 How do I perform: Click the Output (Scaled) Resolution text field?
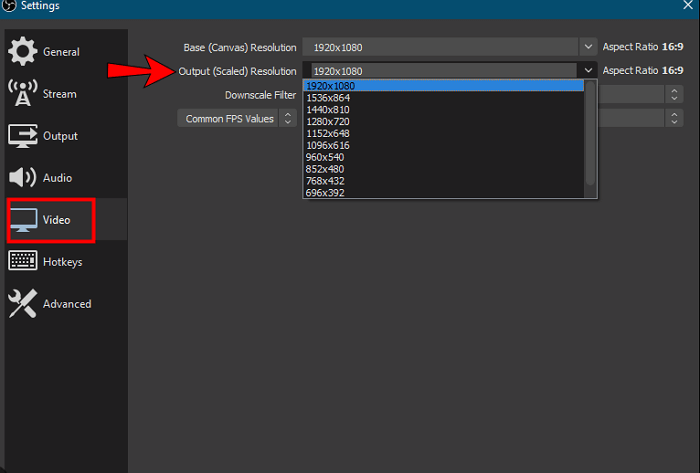(x=440, y=71)
